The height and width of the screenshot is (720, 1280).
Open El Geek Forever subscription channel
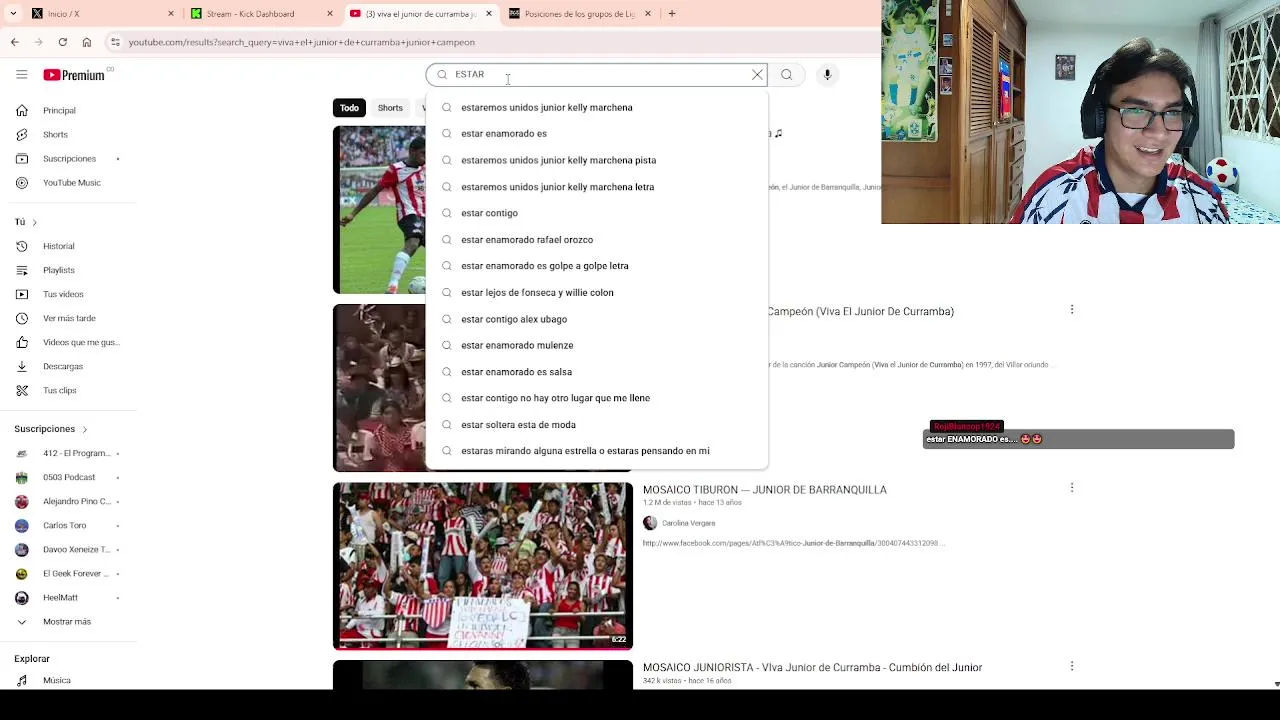click(68, 574)
